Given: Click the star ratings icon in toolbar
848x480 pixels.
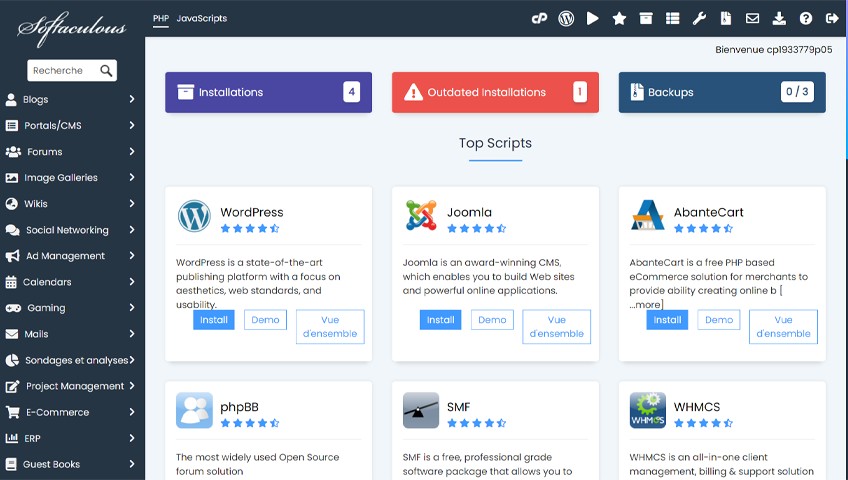Looking at the screenshot, I should 619,18.
